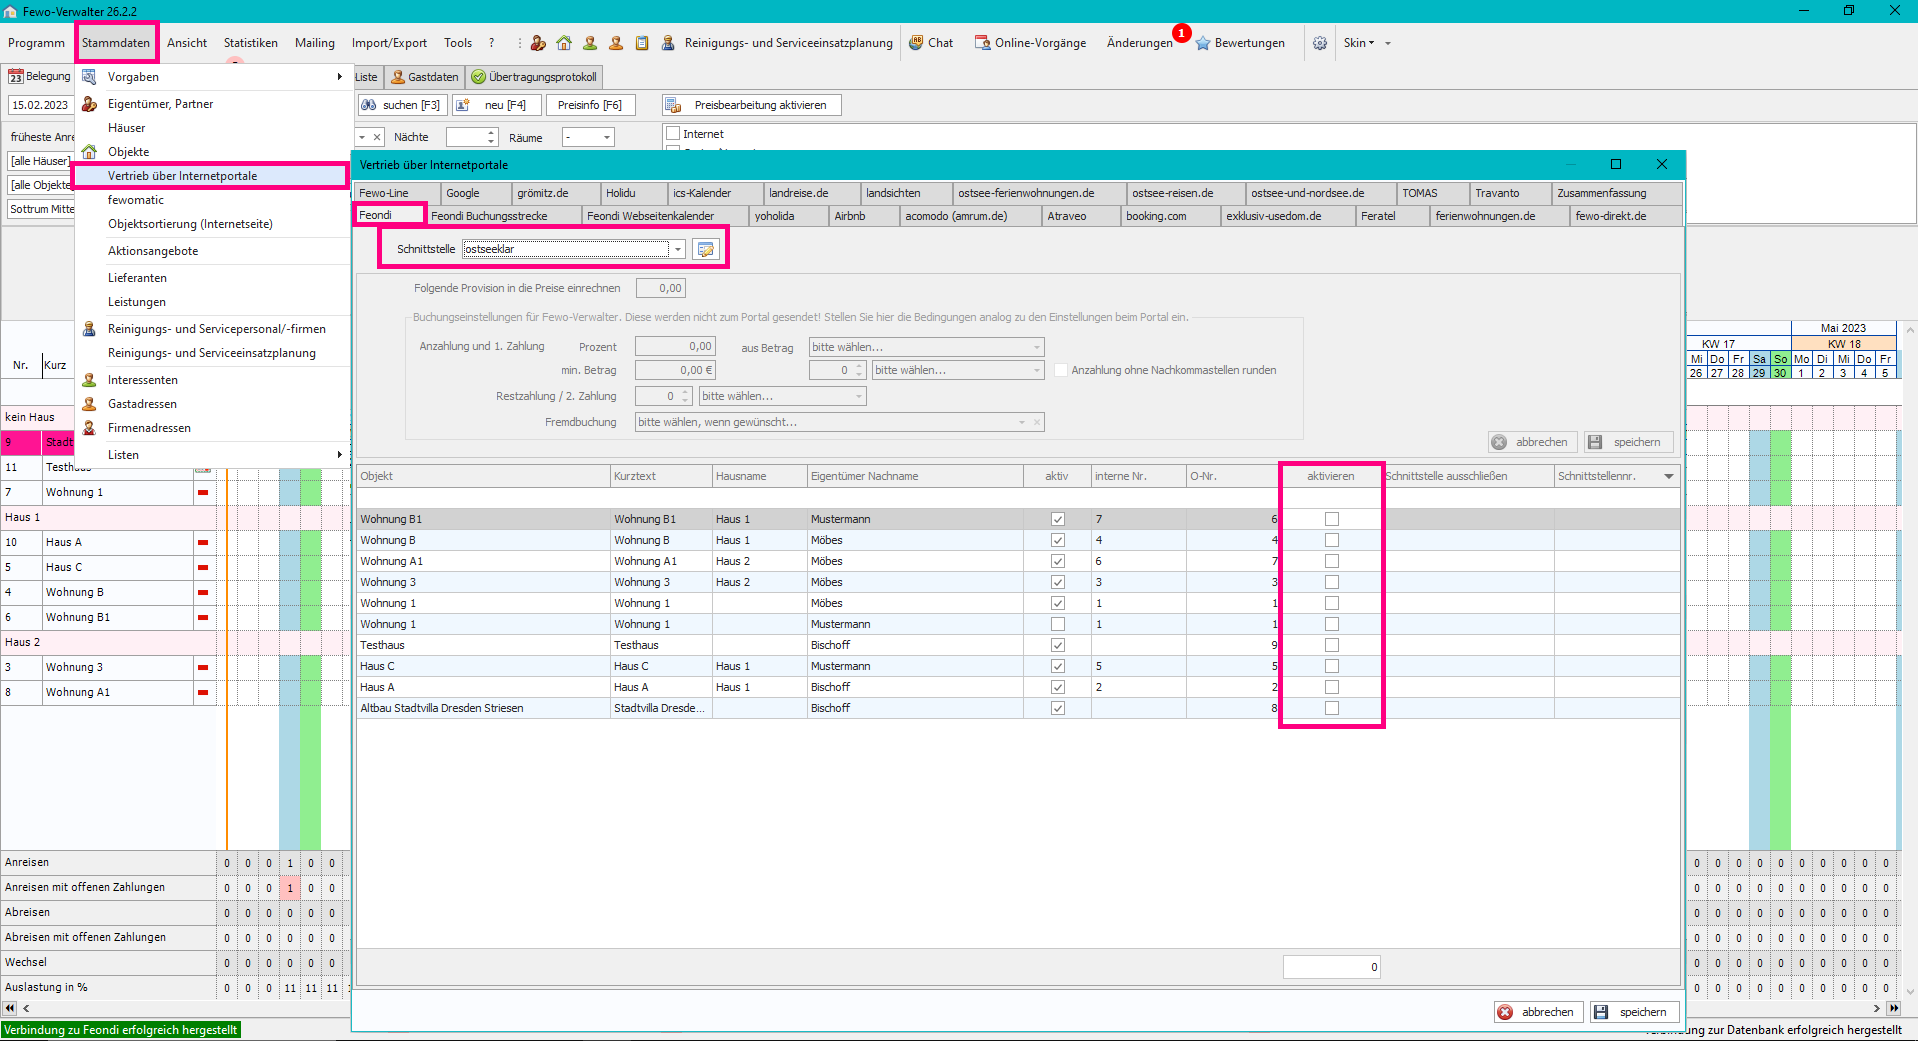Viewport: 1918px width, 1041px height.
Task: Switch to the Airbnb tab
Action: [850, 216]
